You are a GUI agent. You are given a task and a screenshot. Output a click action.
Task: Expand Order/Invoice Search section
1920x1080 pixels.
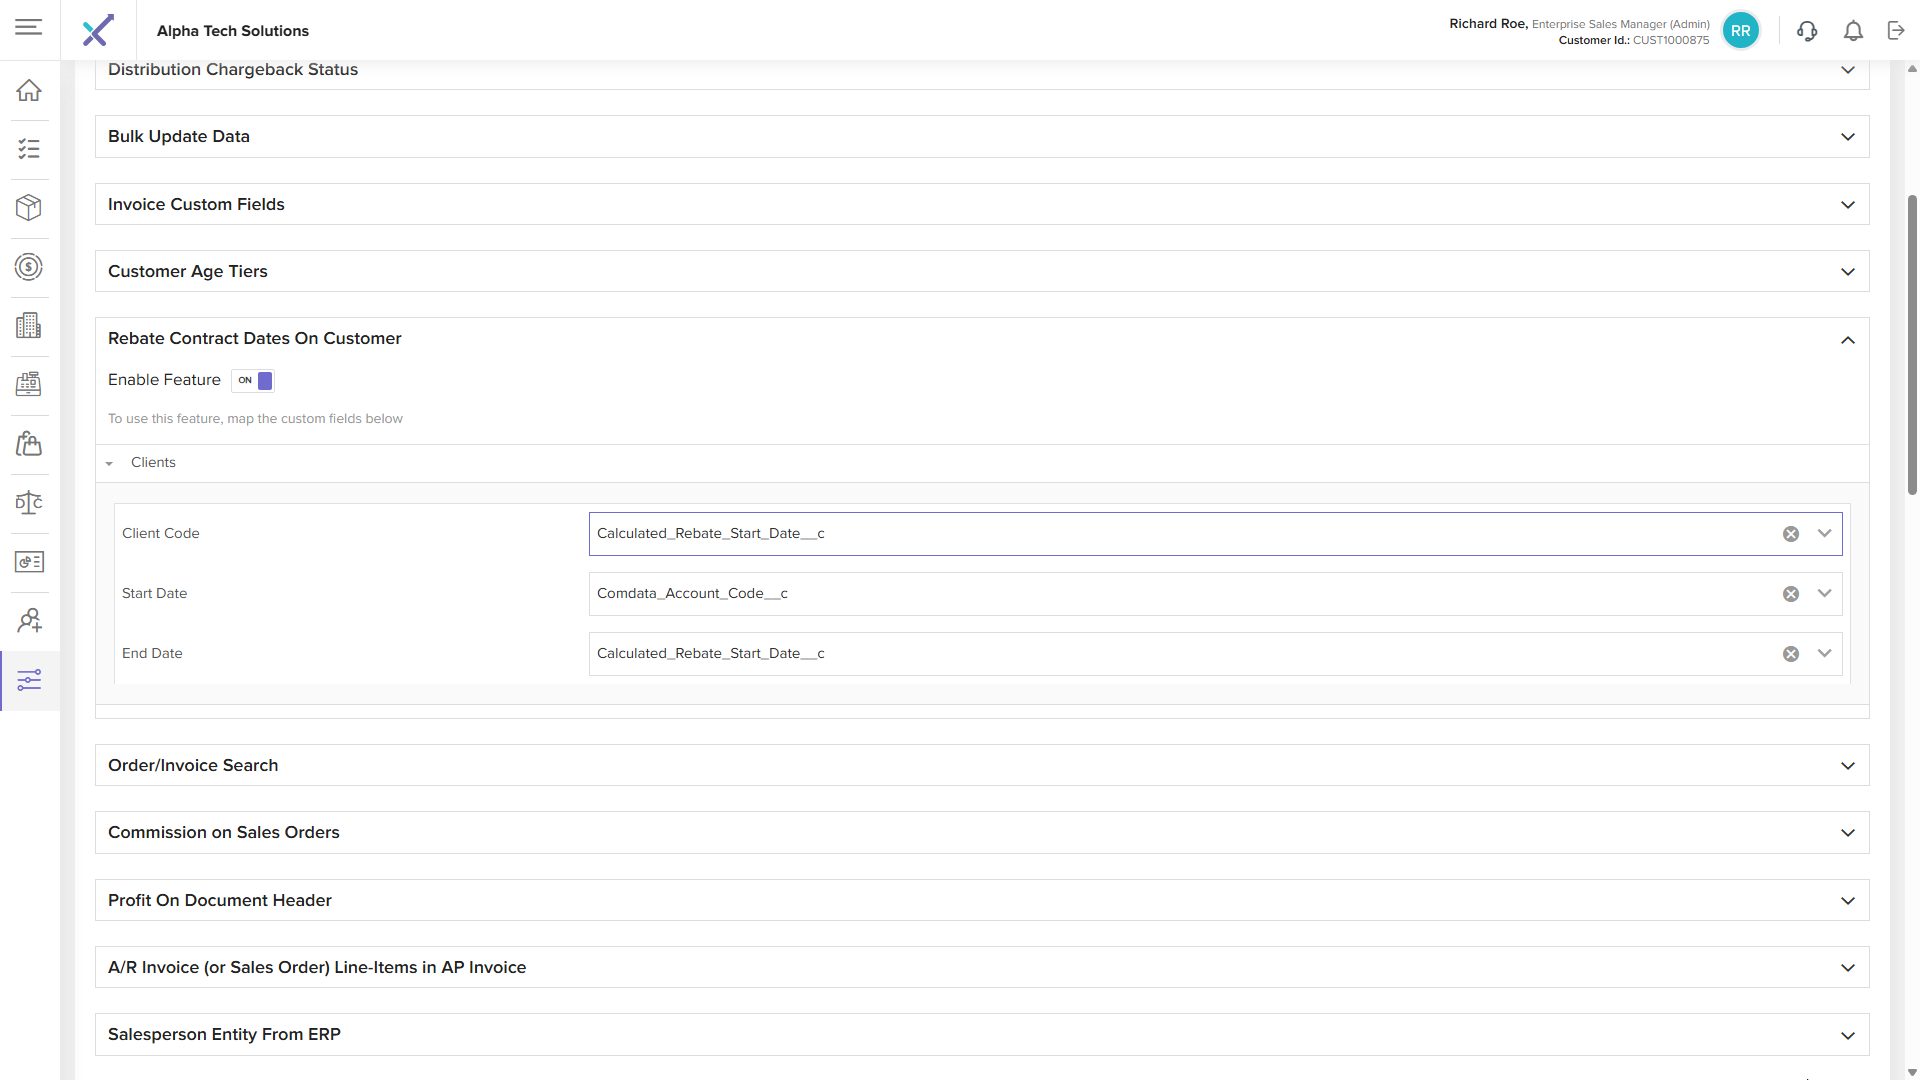coord(1847,766)
